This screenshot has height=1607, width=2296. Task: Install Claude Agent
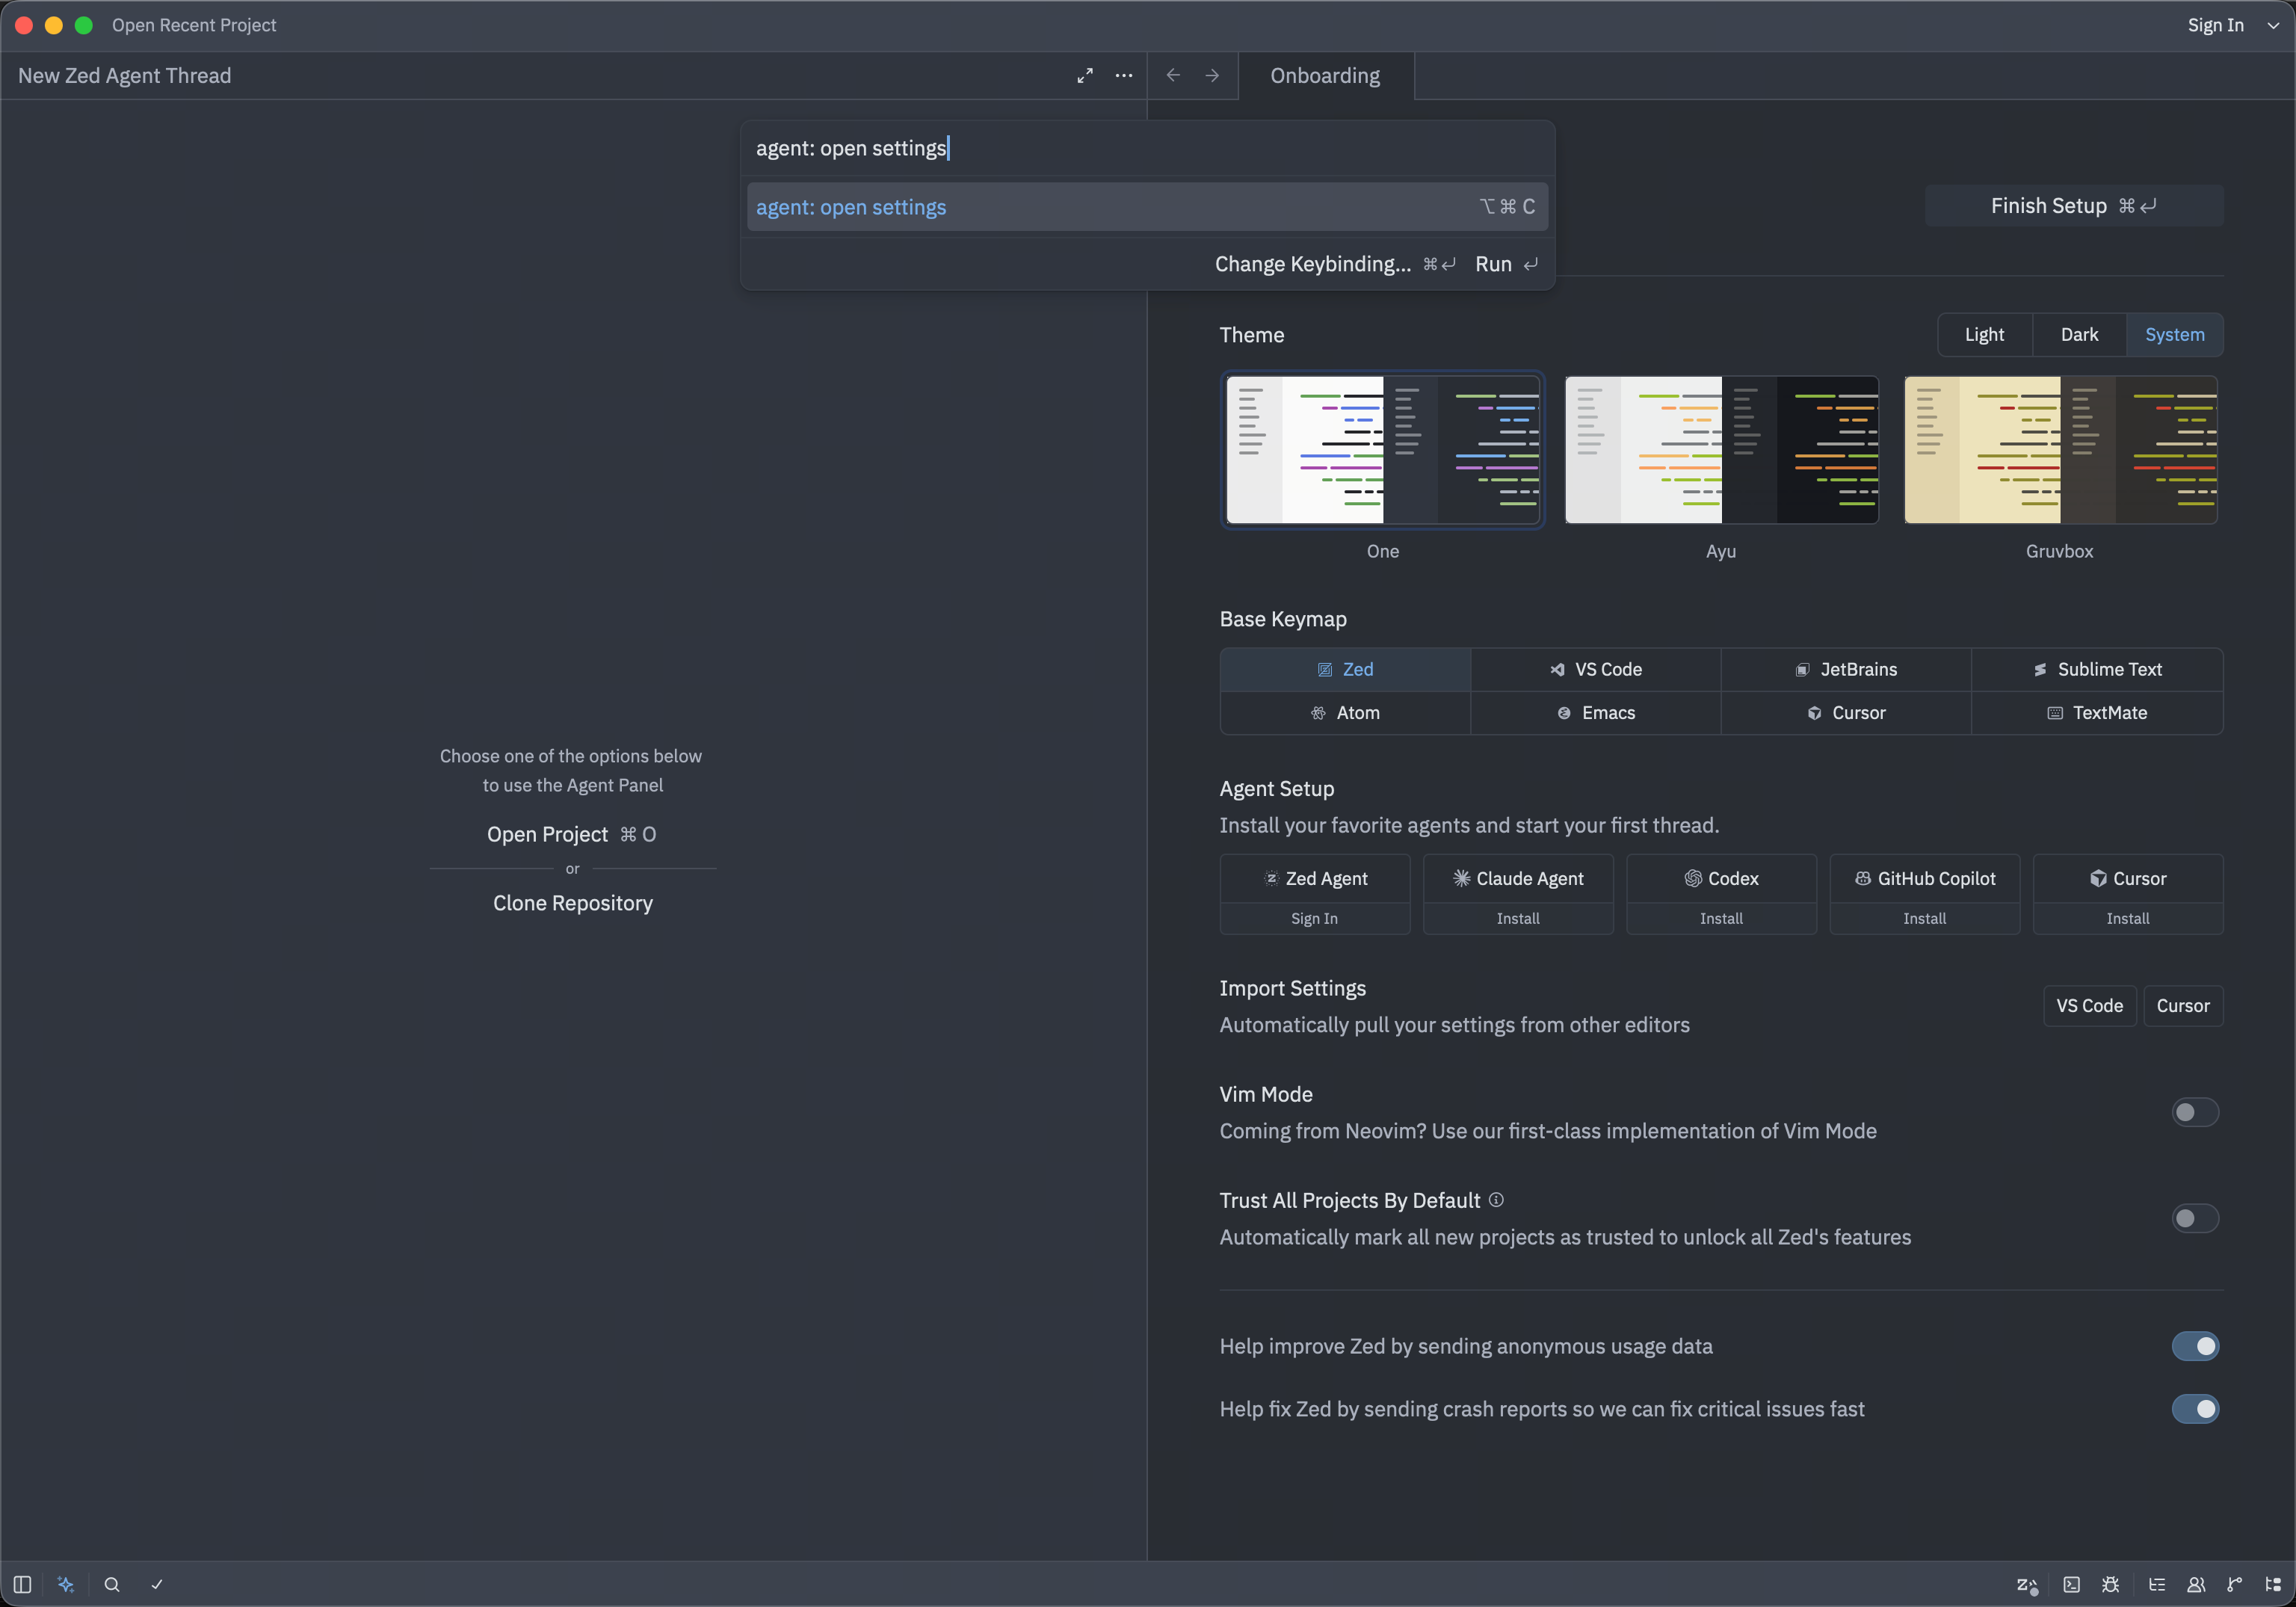1518,918
